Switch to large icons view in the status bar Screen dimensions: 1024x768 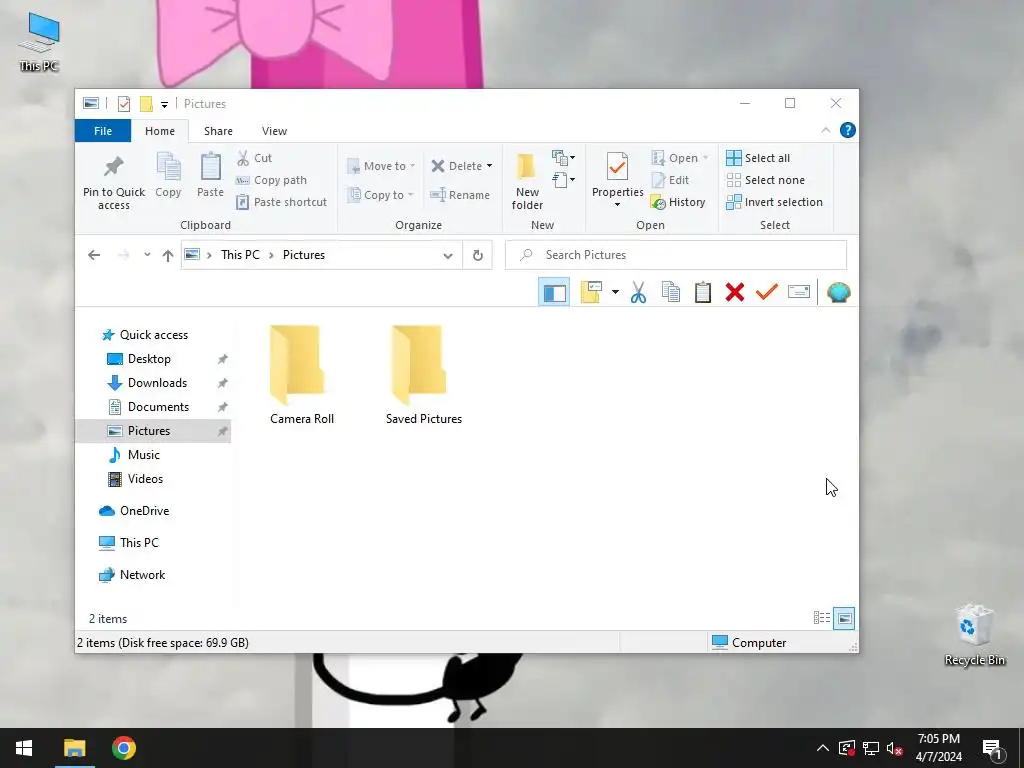pyautogui.click(x=844, y=618)
